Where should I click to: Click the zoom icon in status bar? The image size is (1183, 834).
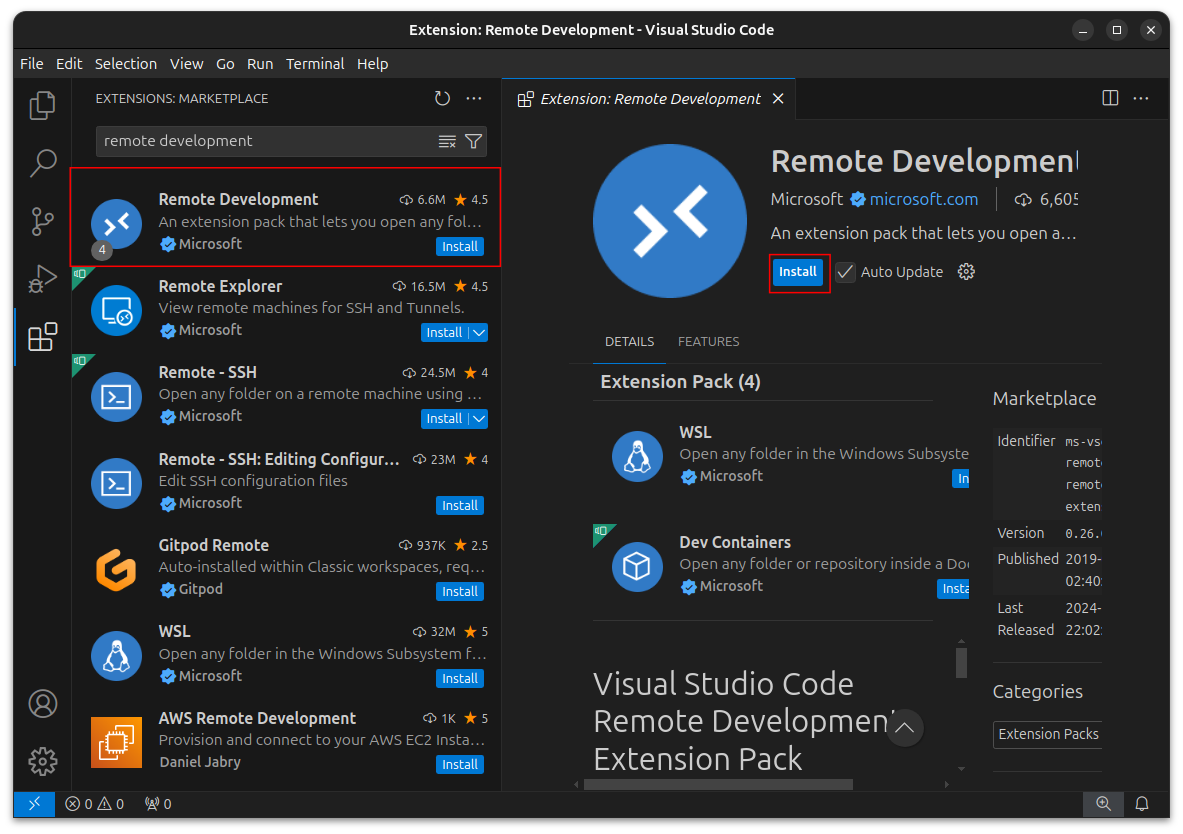pos(1103,804)
